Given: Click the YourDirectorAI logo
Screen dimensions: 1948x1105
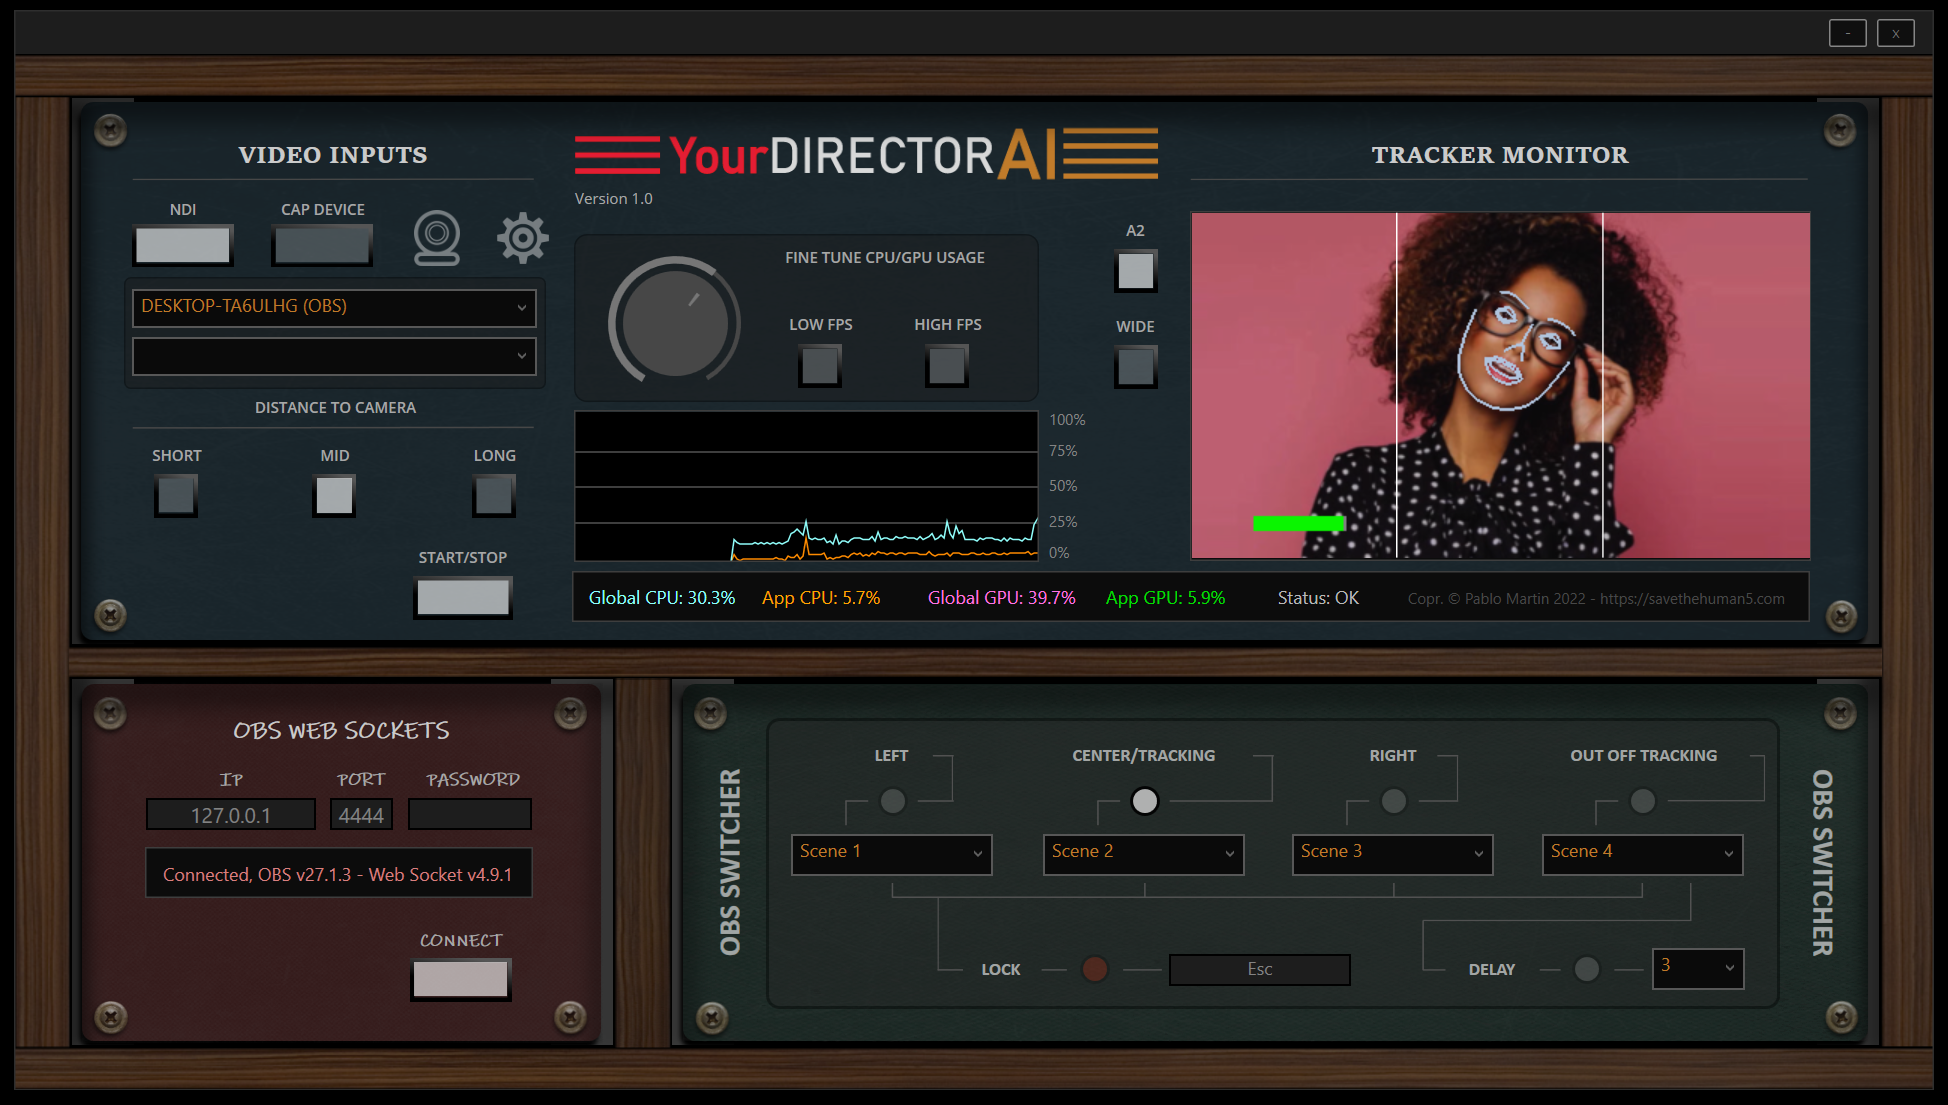Looking at the screenshot, I should (x=866, y=154).
